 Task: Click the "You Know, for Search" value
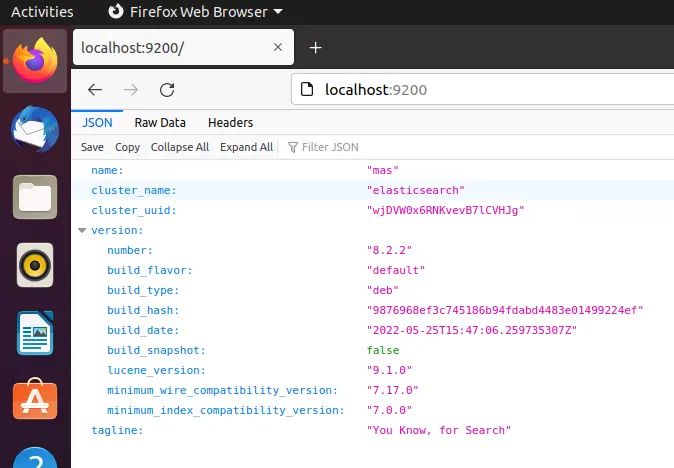(x=439, y=430)
